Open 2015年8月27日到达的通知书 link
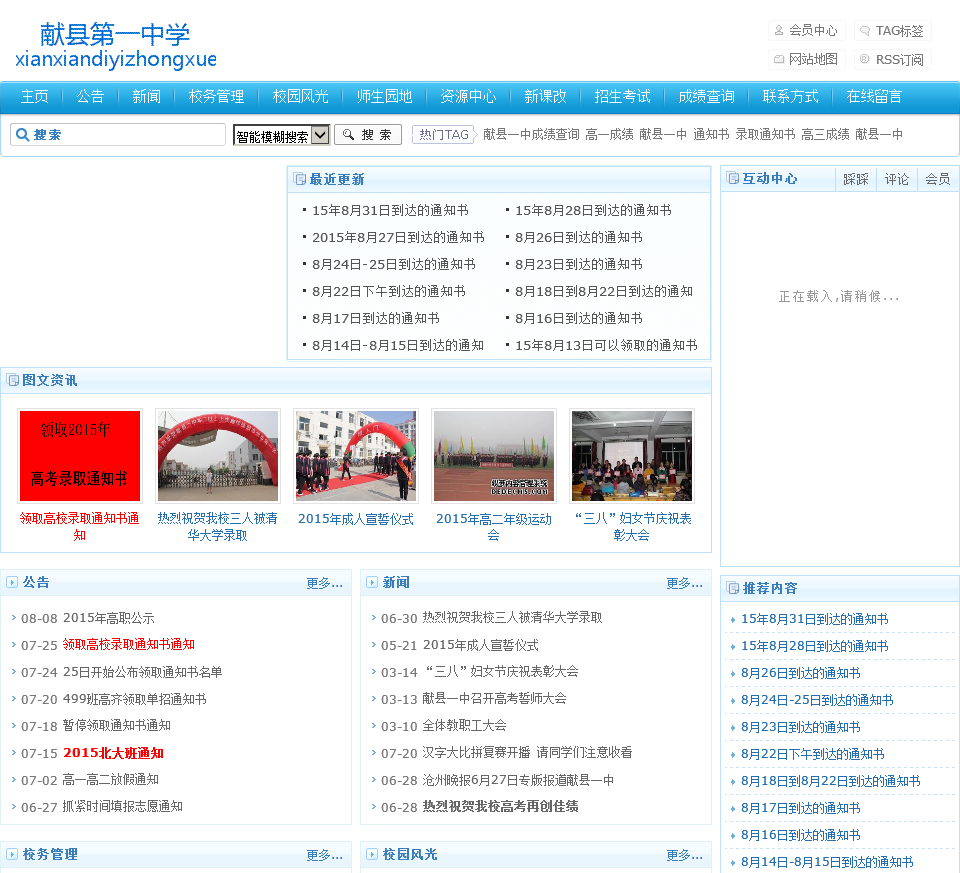 pos(398,237)
